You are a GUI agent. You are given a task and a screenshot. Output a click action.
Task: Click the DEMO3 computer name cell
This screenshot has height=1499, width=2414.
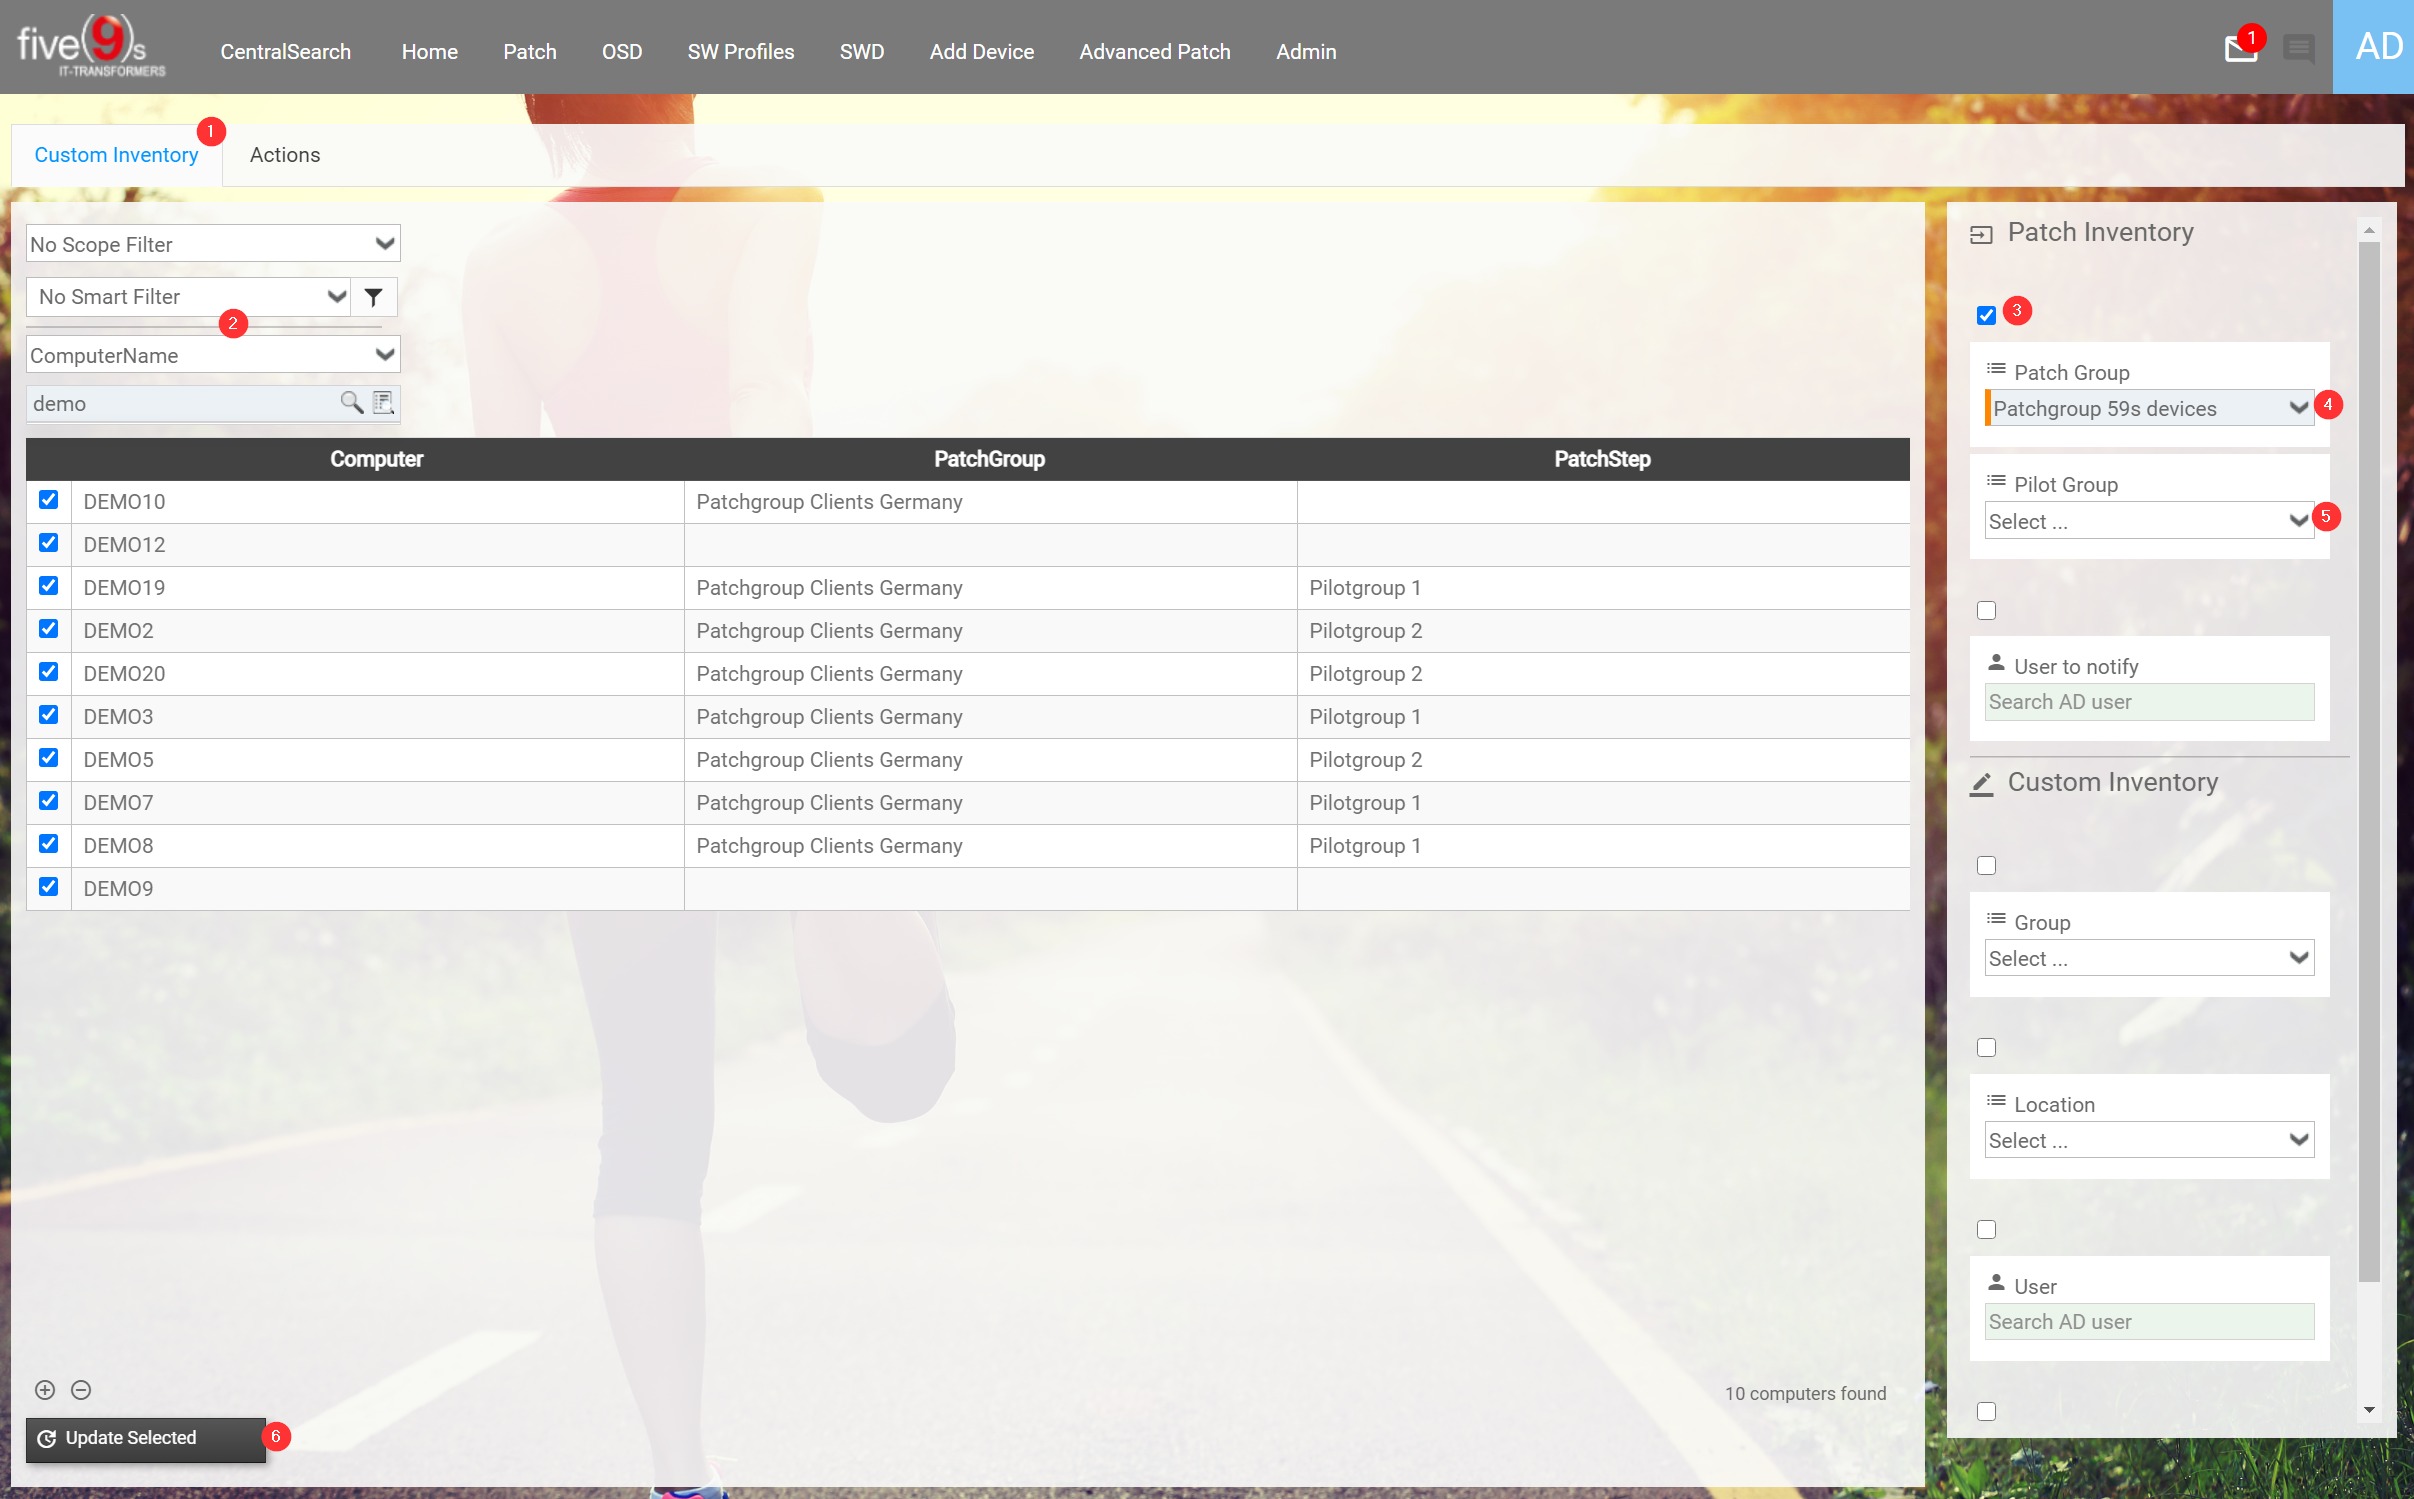(378, 717)
